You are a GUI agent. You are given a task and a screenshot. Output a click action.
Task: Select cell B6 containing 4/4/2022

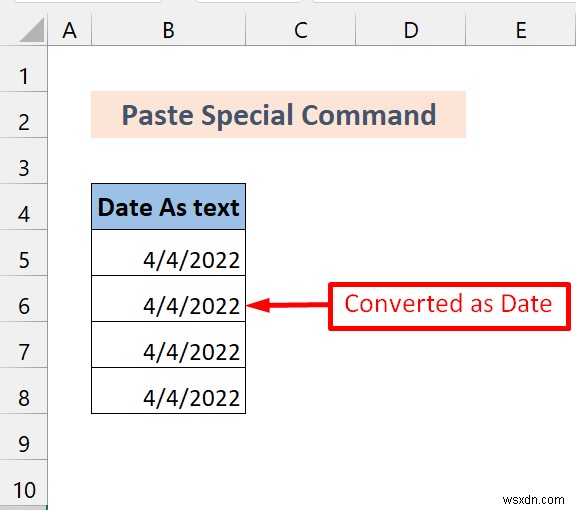point(168,299)
